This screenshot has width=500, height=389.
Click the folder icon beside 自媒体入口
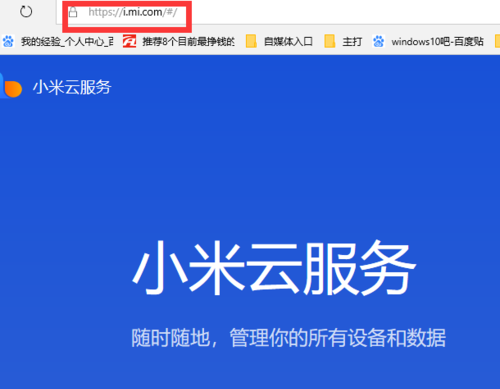(x=251, y=41)
